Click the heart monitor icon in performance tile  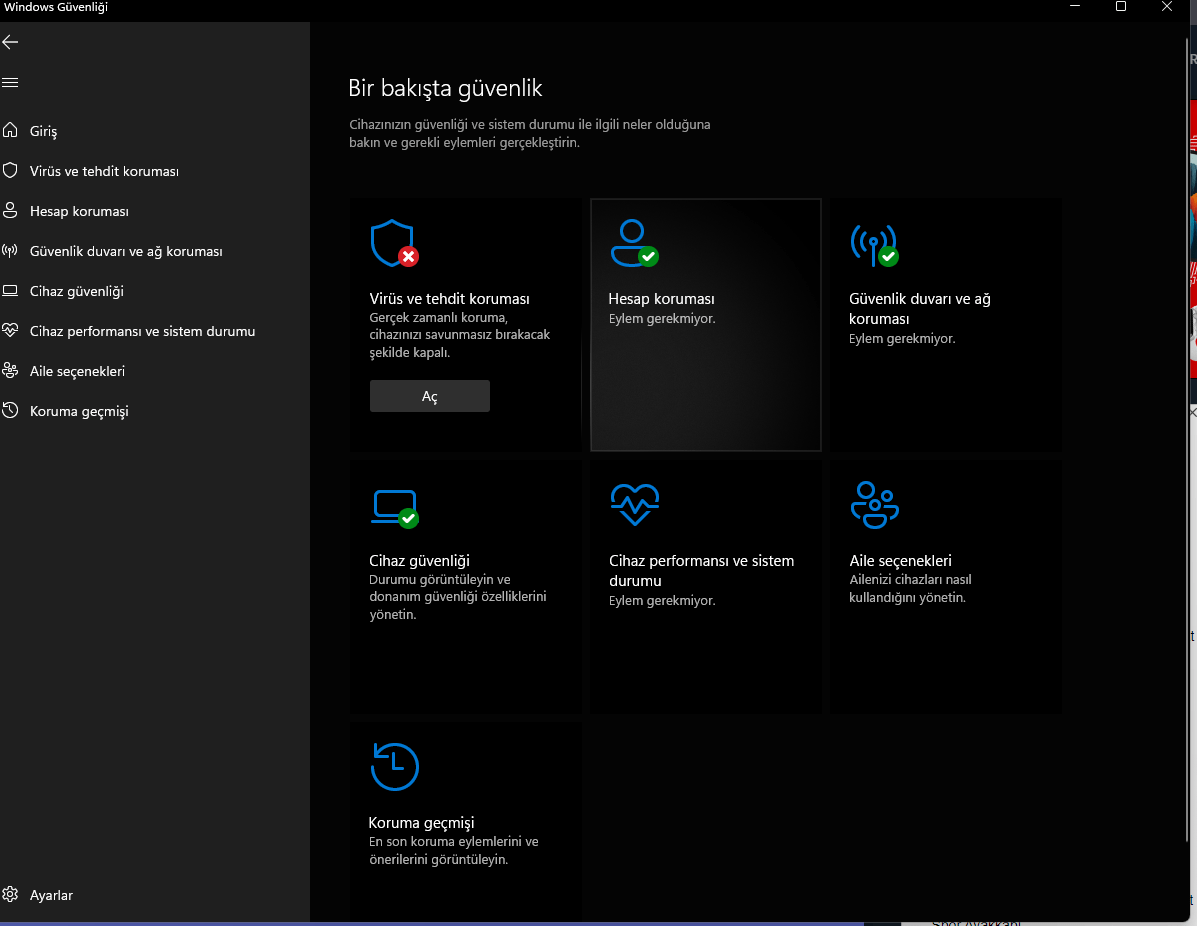(634, 505)
